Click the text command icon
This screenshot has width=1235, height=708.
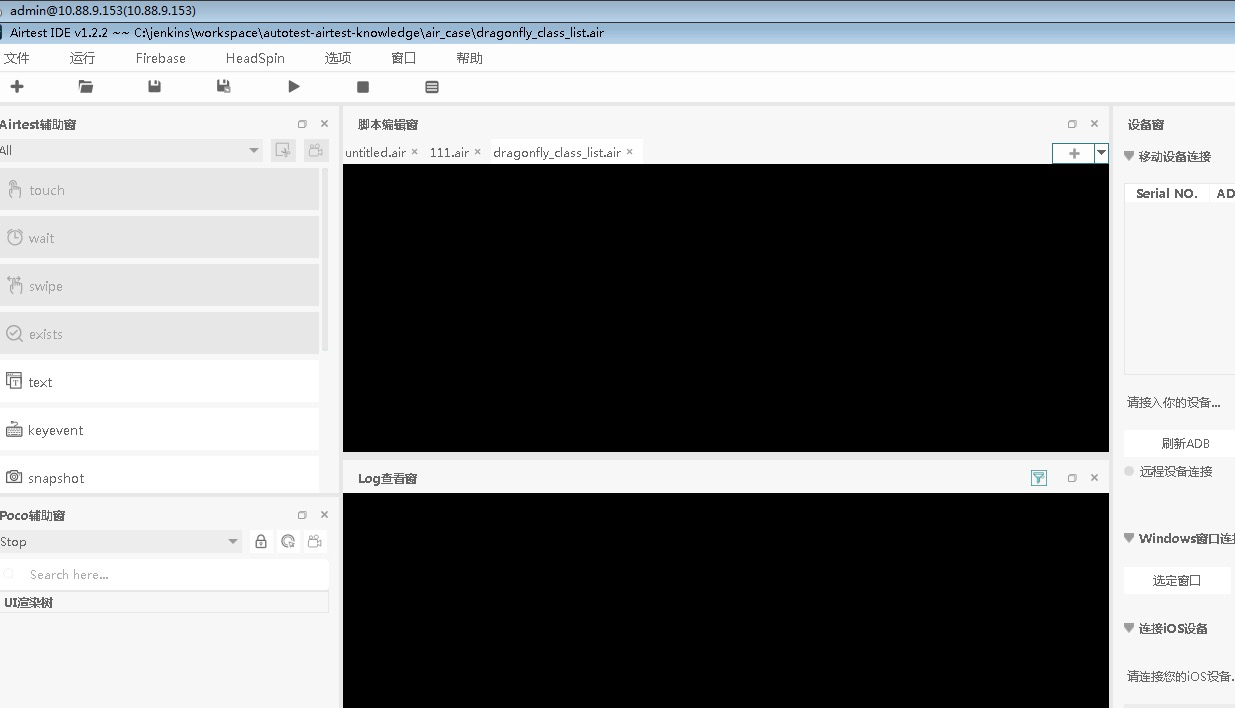point(14,381)
